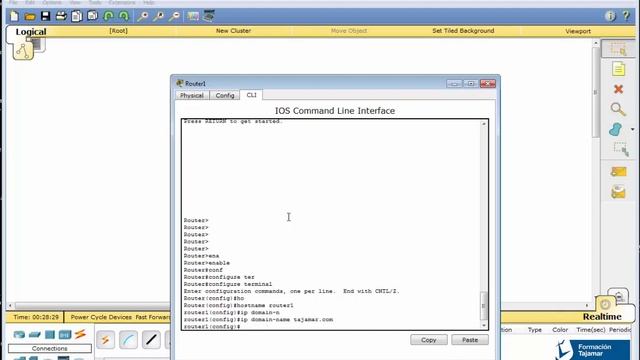Viewport: 640px width, 360px height.
Task: Click the CLI scrollbar down arrow
Action: pos(484,325)
